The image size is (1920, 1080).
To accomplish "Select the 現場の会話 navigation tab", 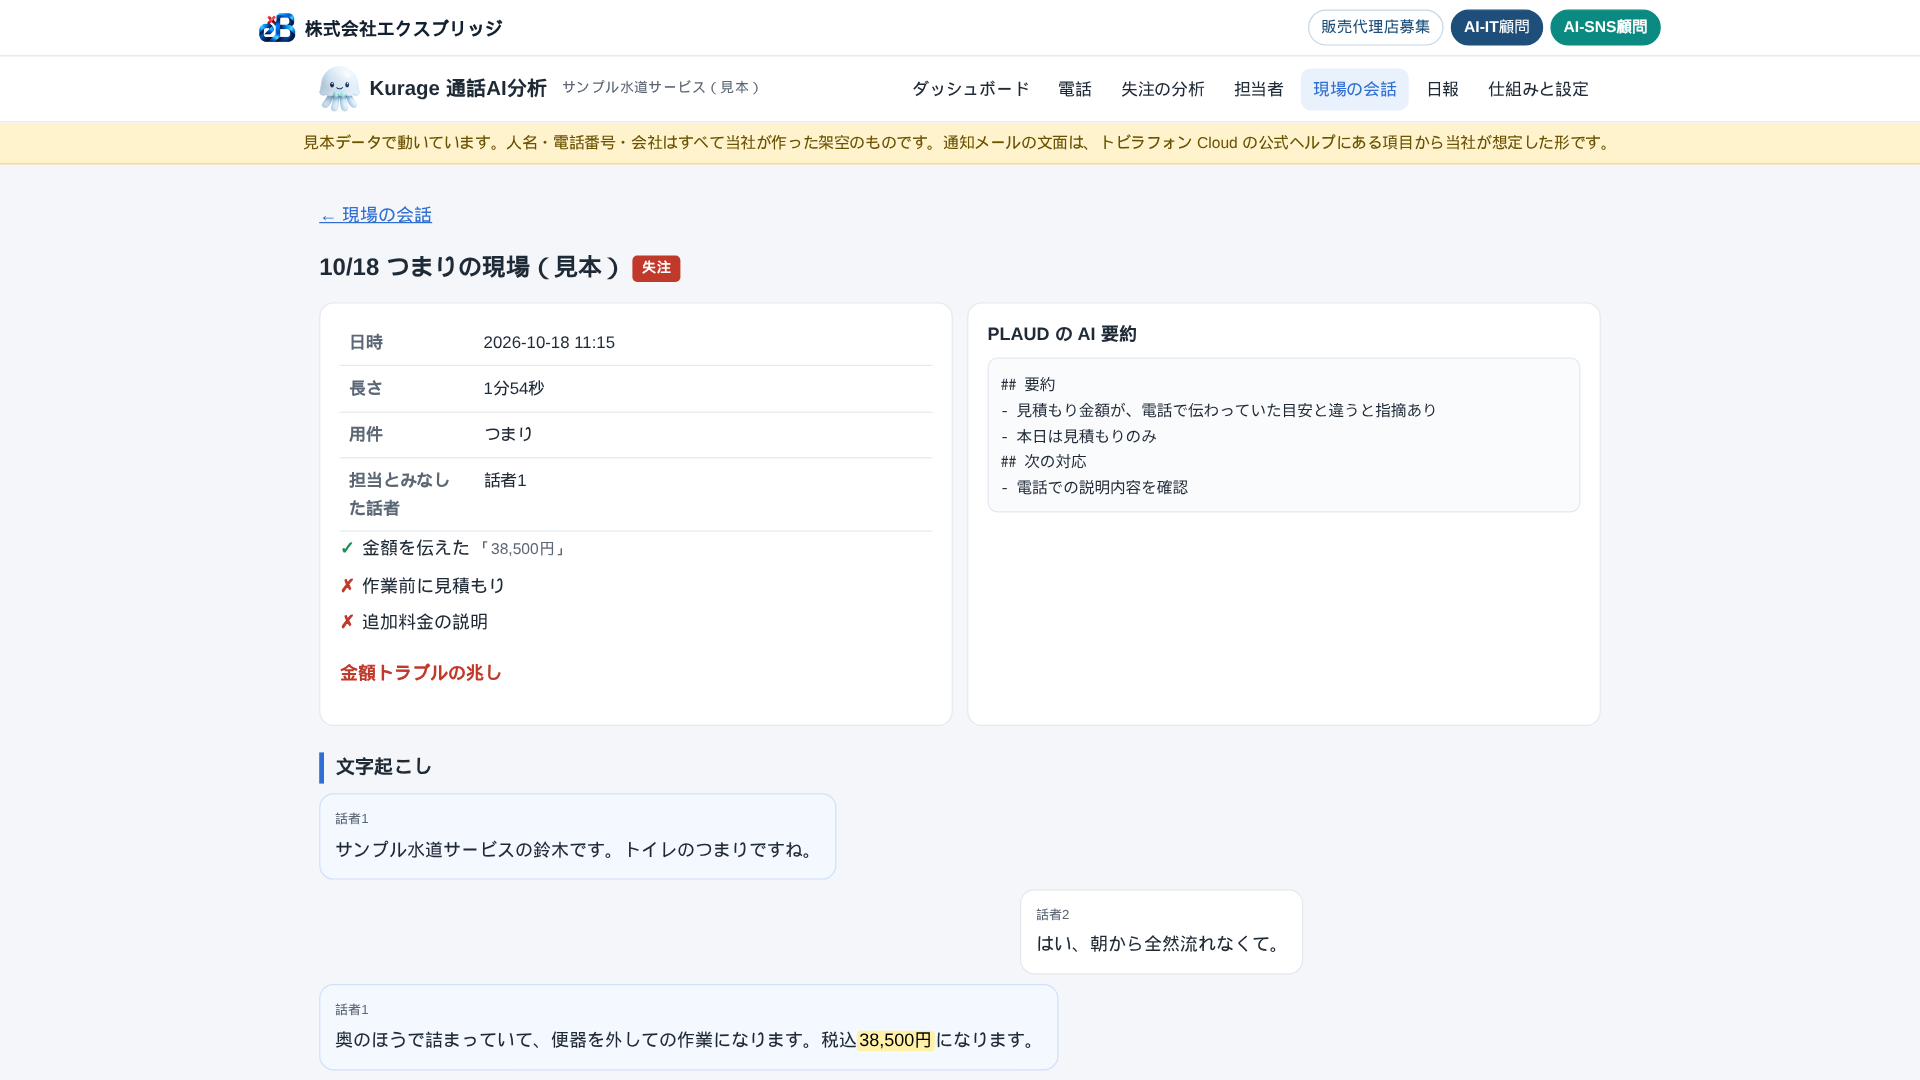I will (x=1354, y=89).
